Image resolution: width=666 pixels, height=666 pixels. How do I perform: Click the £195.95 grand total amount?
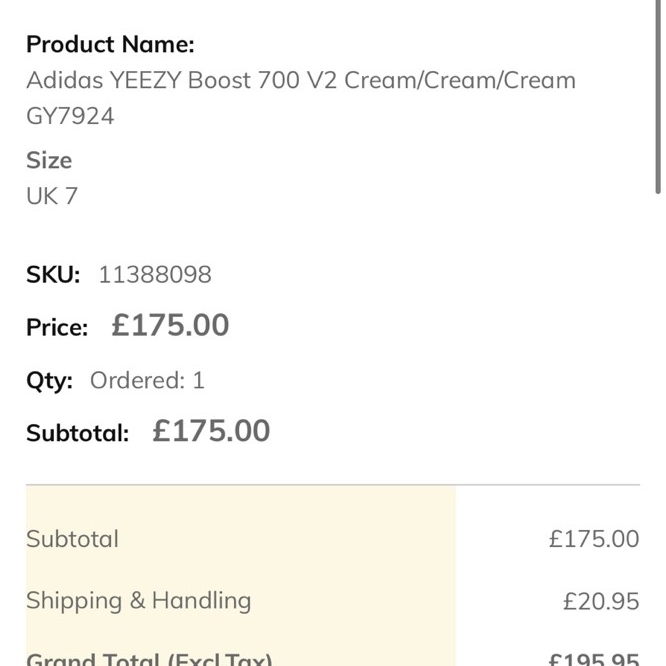pyautogui.click(x=593, y=659)
